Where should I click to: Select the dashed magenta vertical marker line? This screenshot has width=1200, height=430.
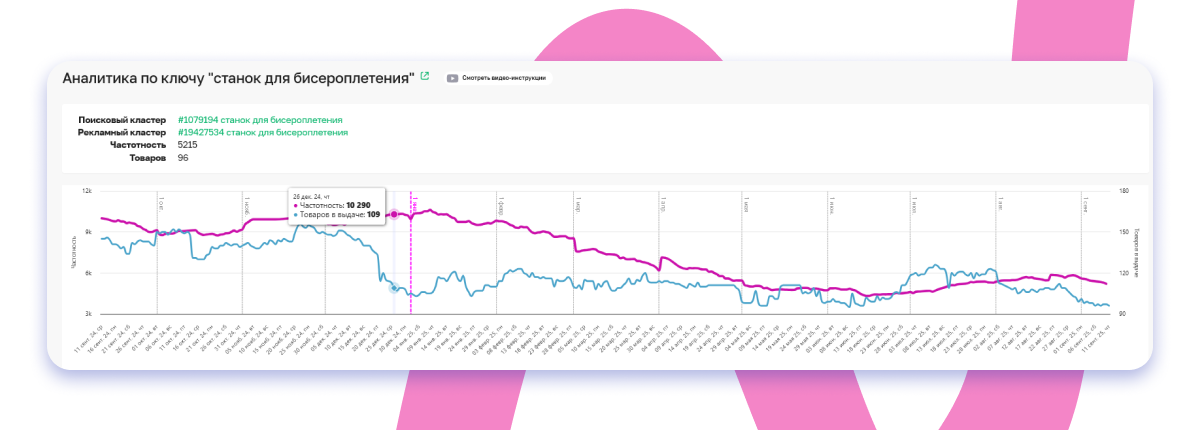pos(412,260)
